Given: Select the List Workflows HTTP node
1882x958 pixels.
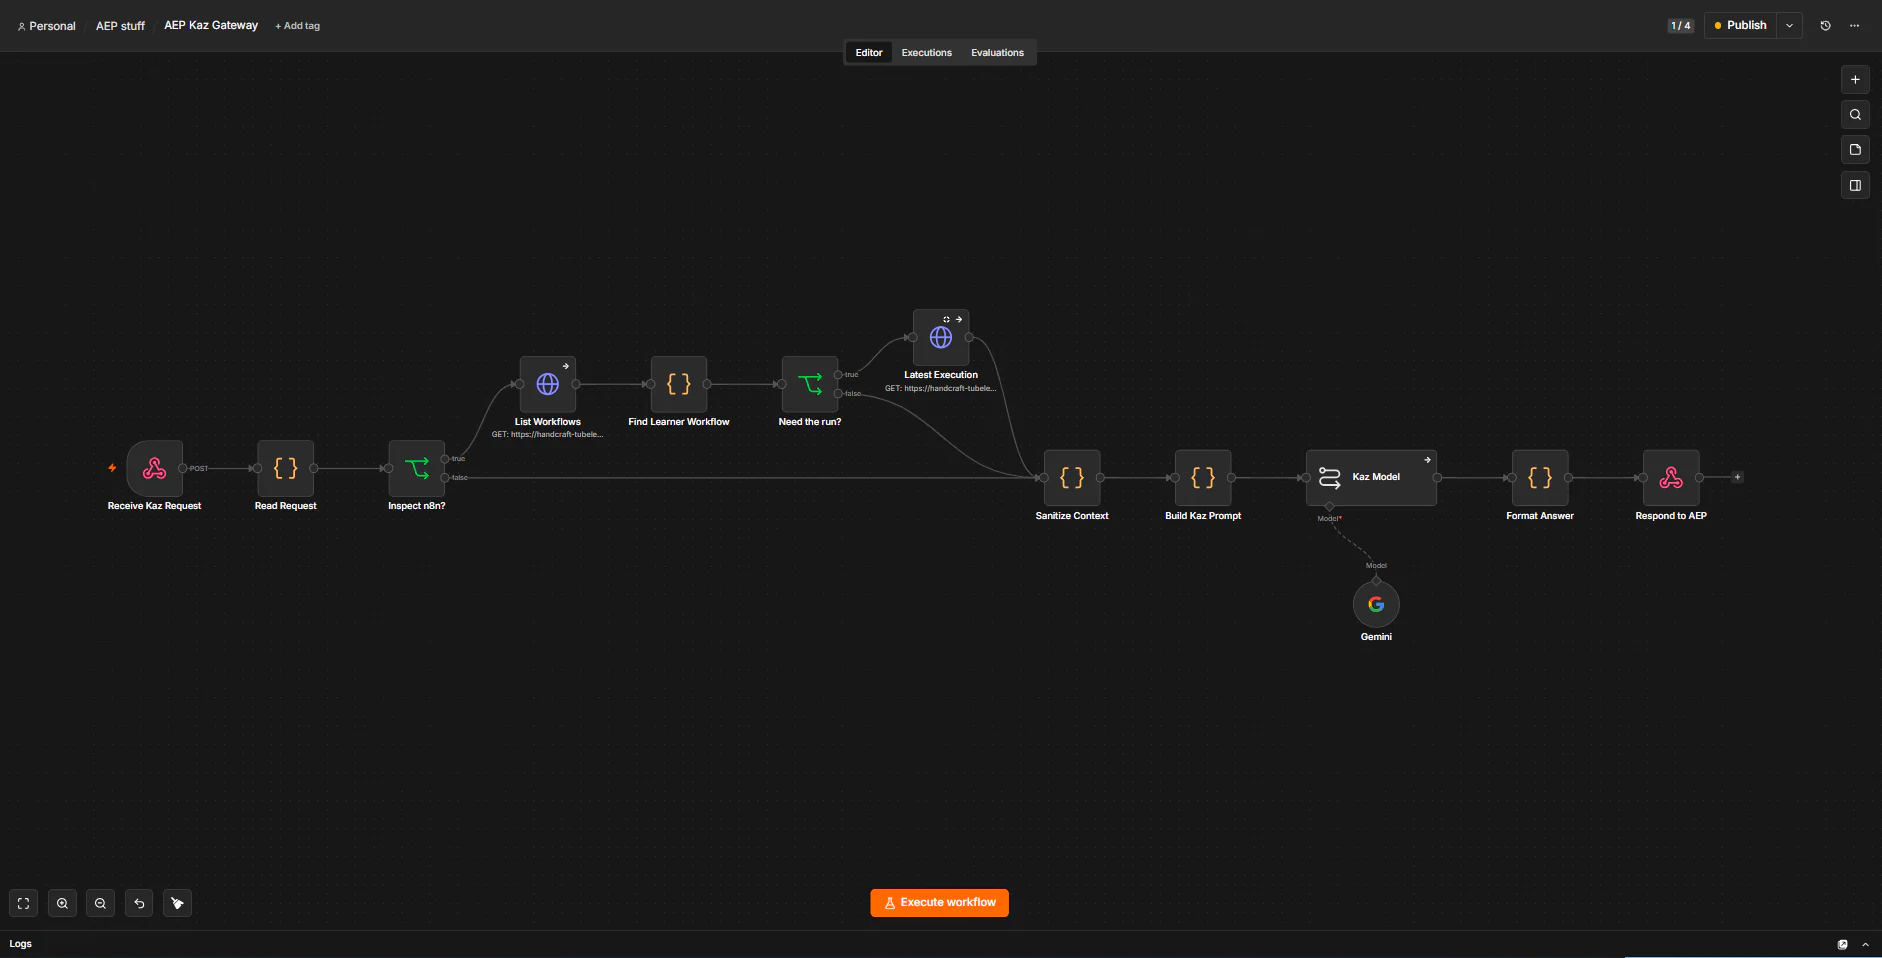Looking at the screenshot, I should point(547,384).
